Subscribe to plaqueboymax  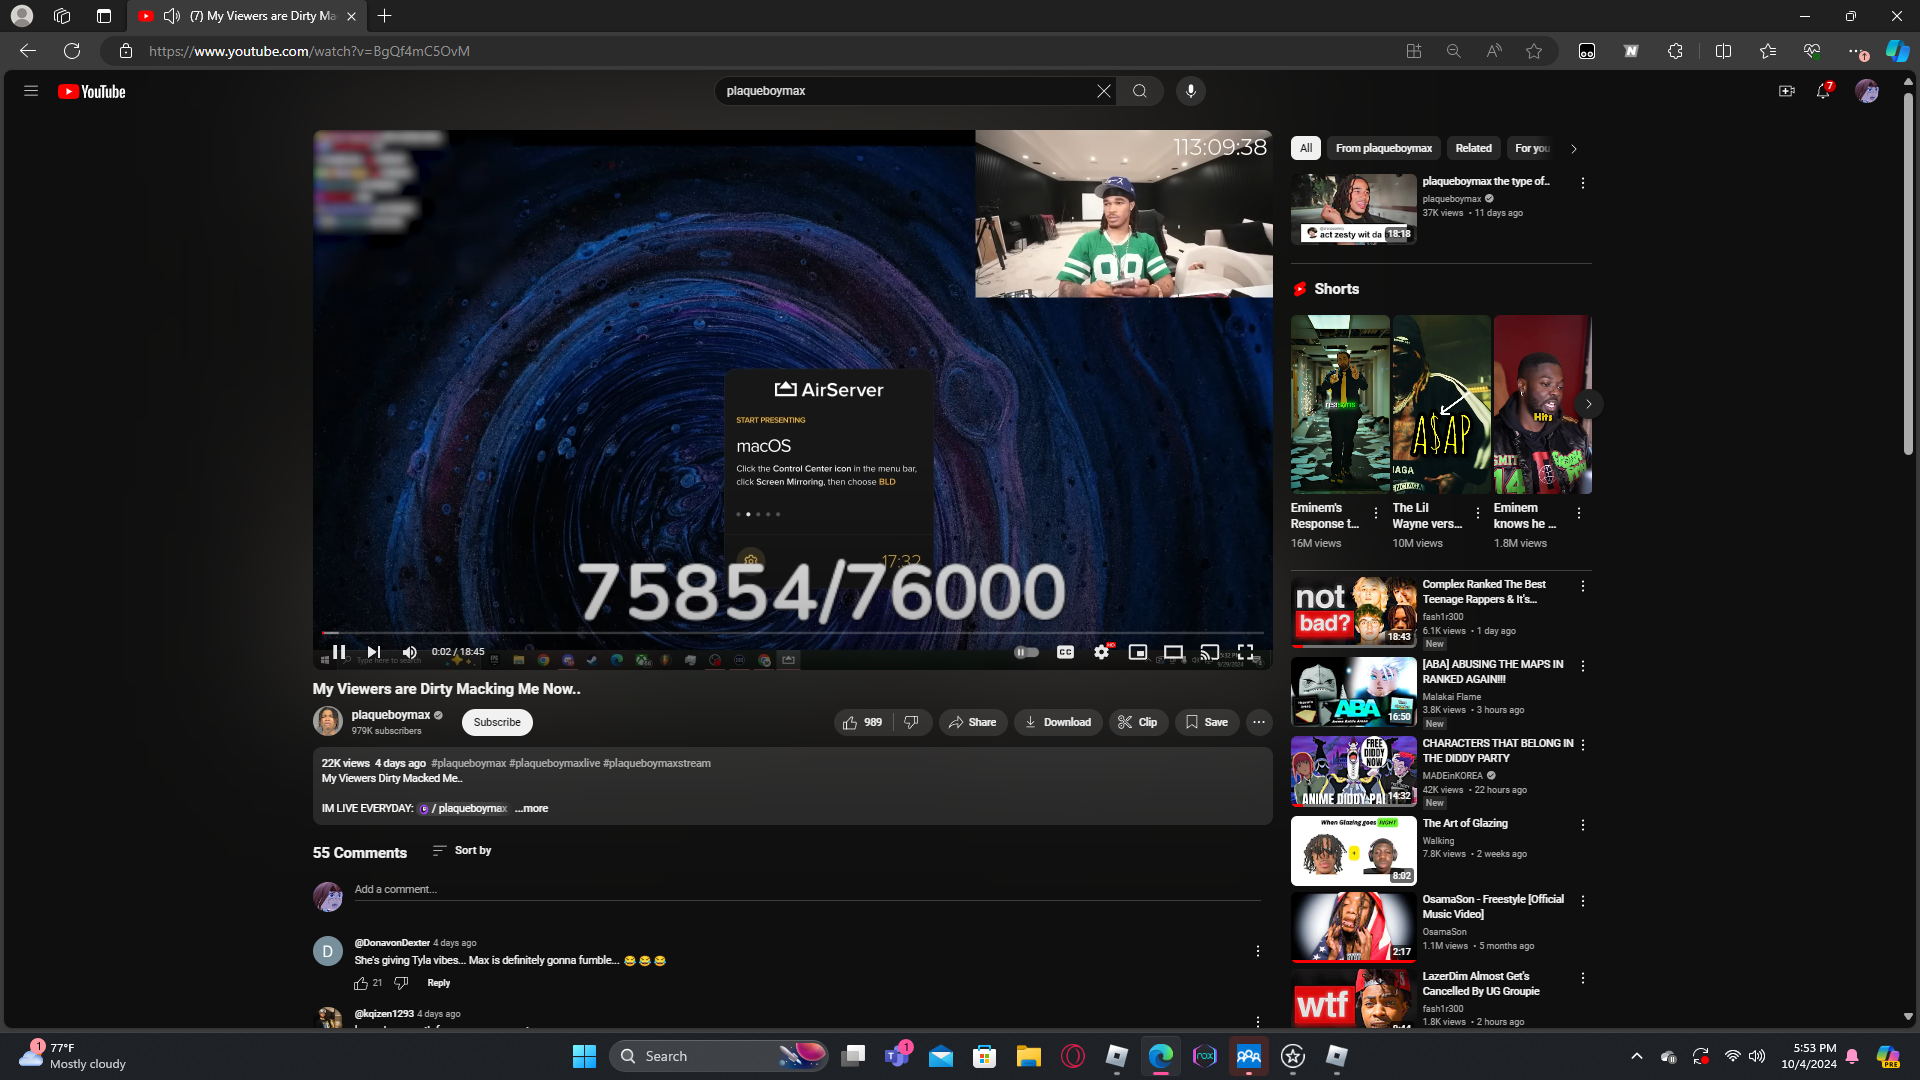(497, 722)
